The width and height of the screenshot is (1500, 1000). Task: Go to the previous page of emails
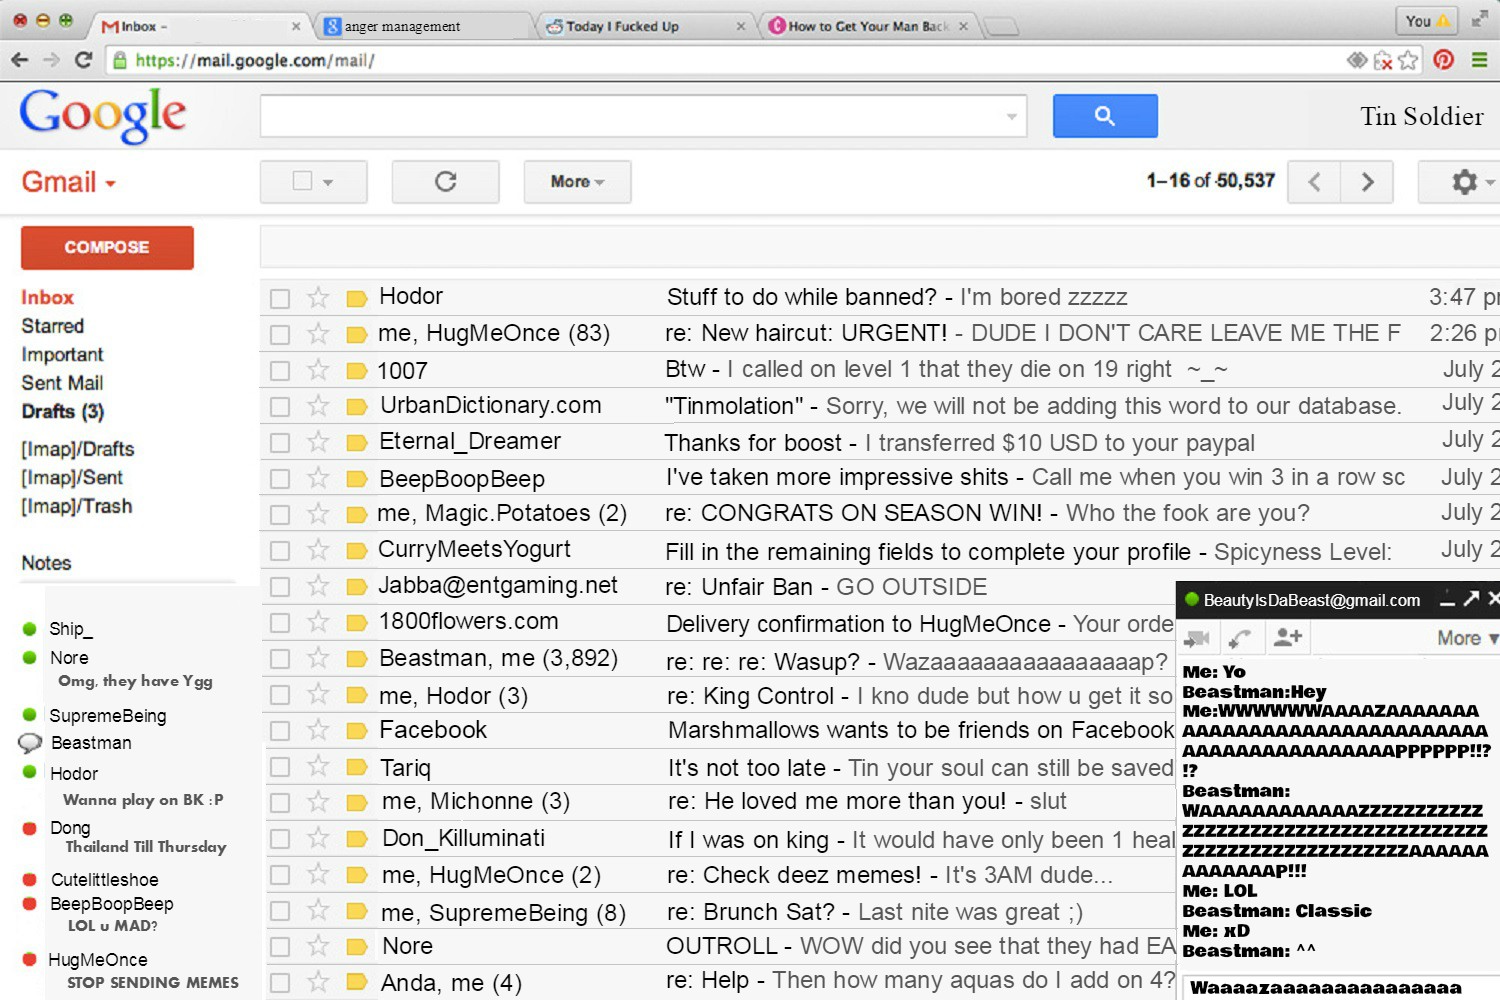(1315, 181)
